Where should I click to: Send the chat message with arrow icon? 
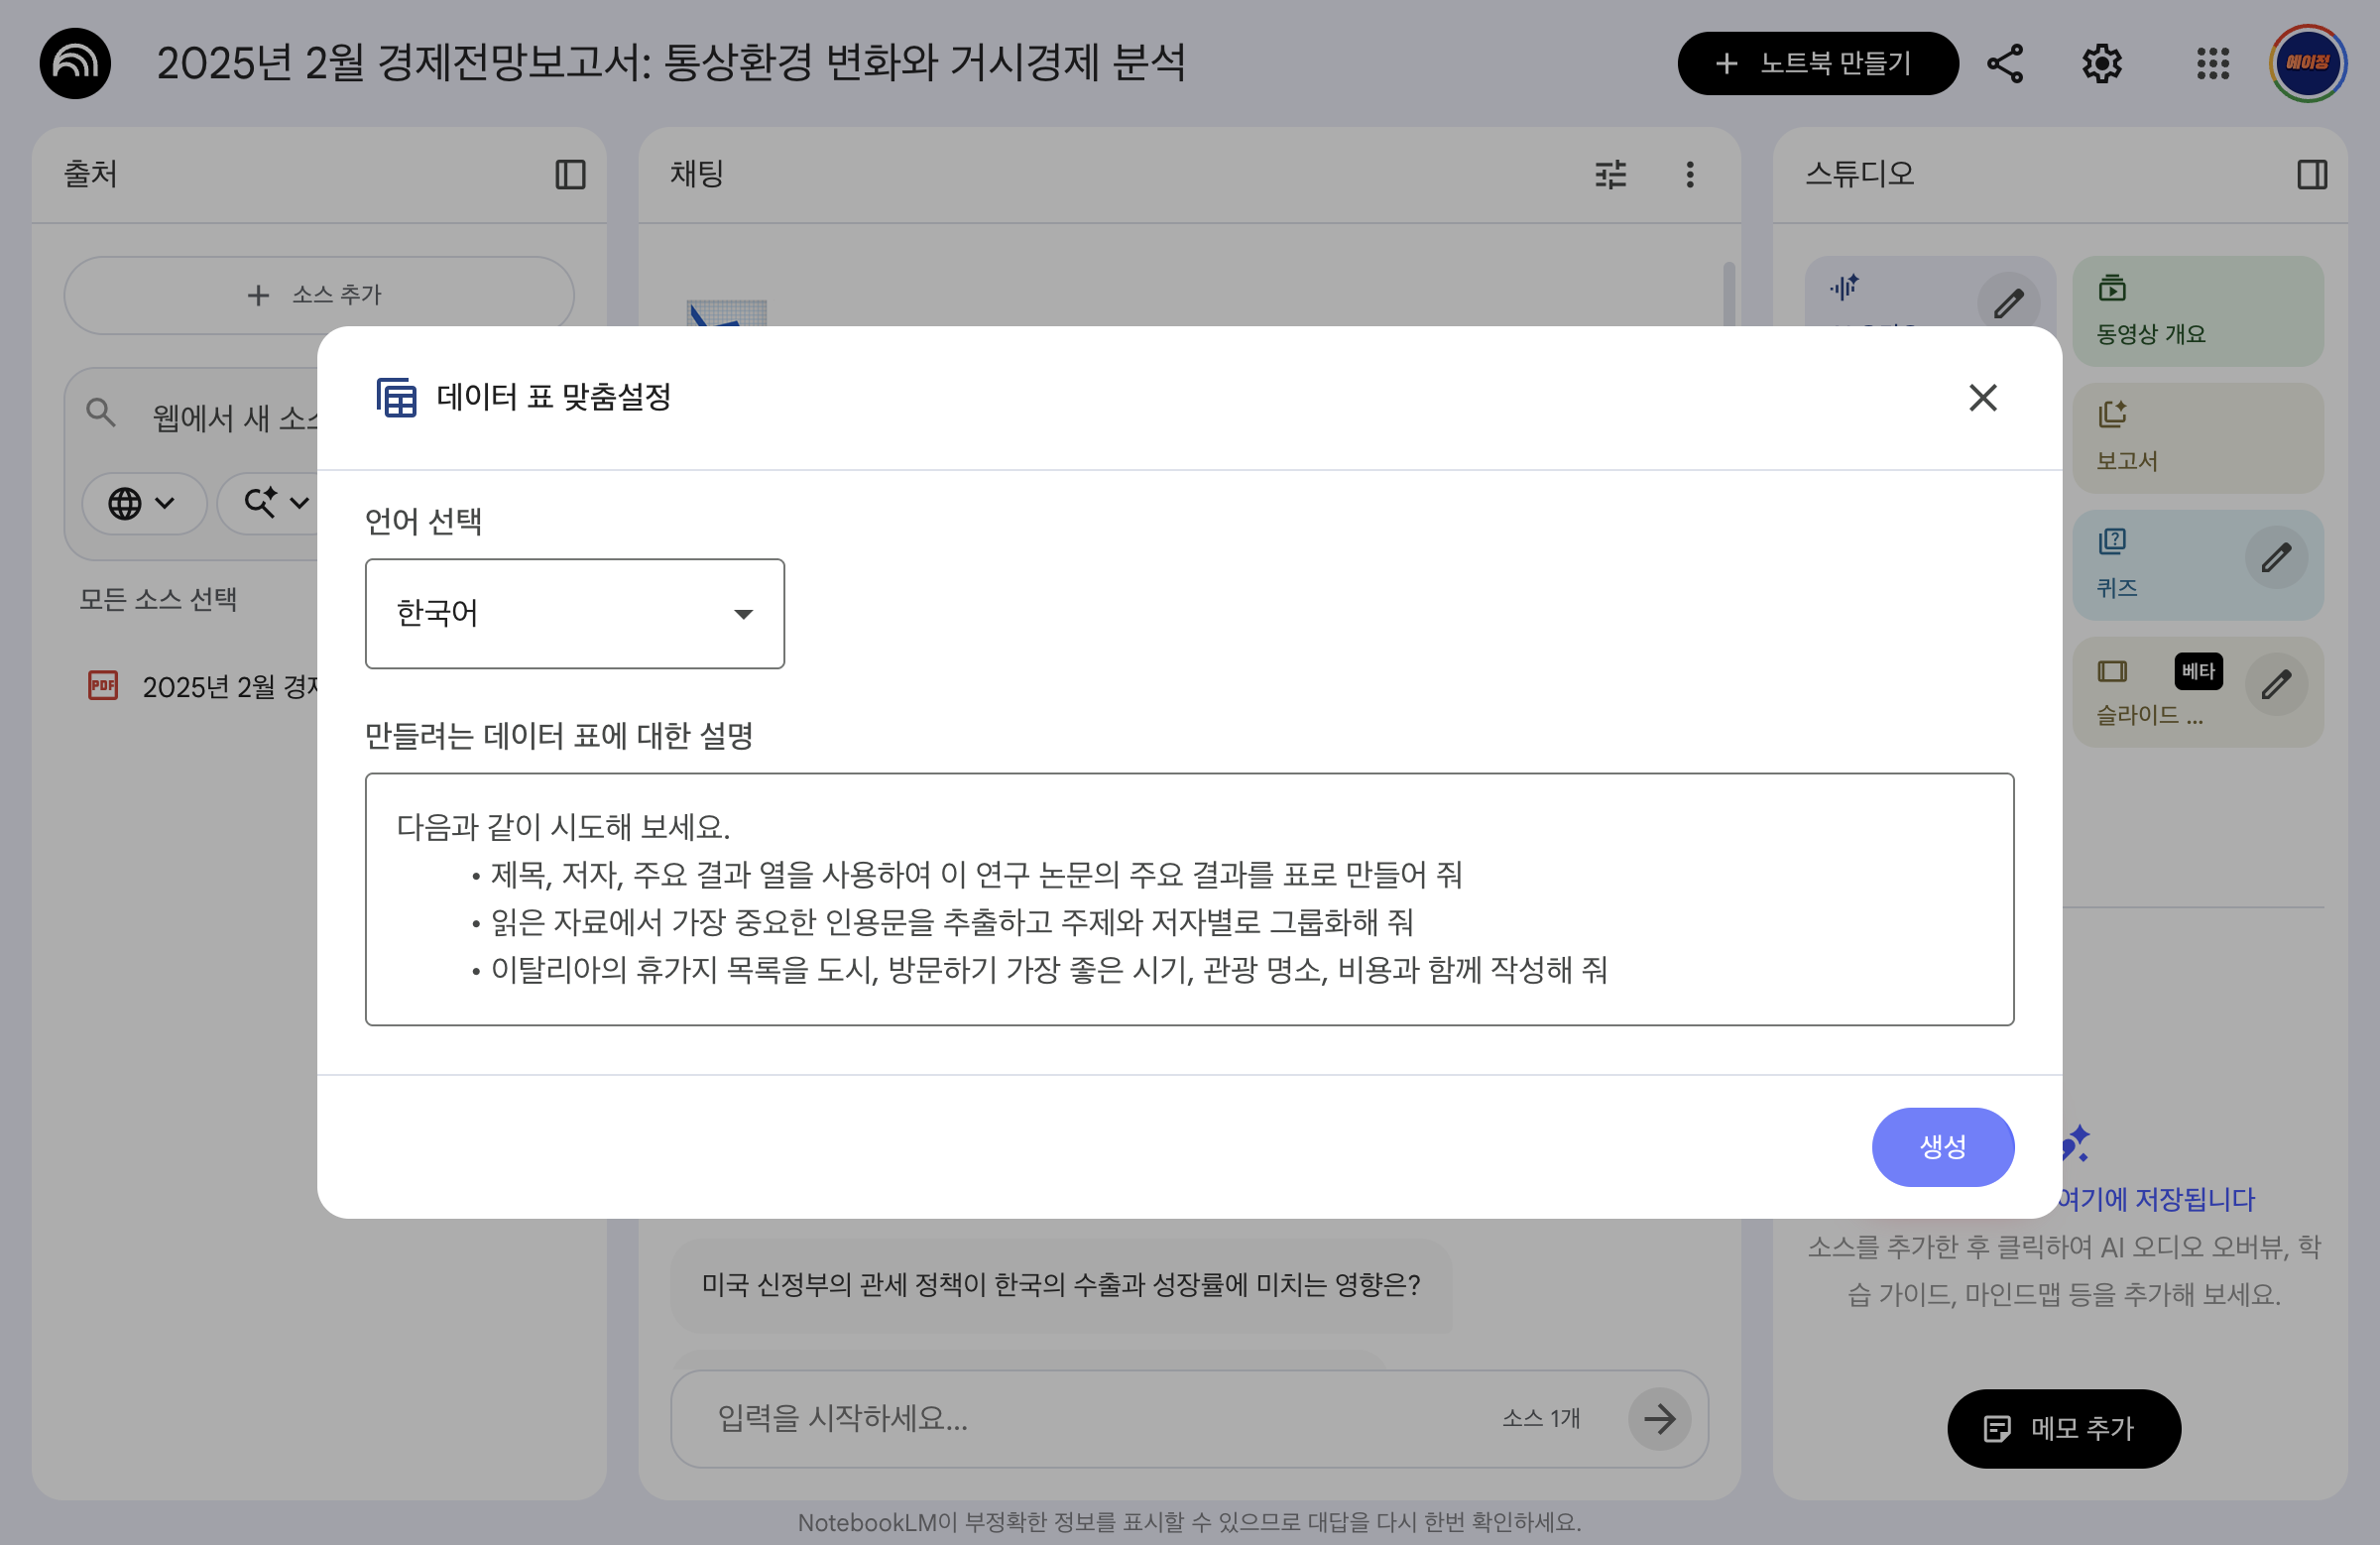click(x=1659, y=1418)
